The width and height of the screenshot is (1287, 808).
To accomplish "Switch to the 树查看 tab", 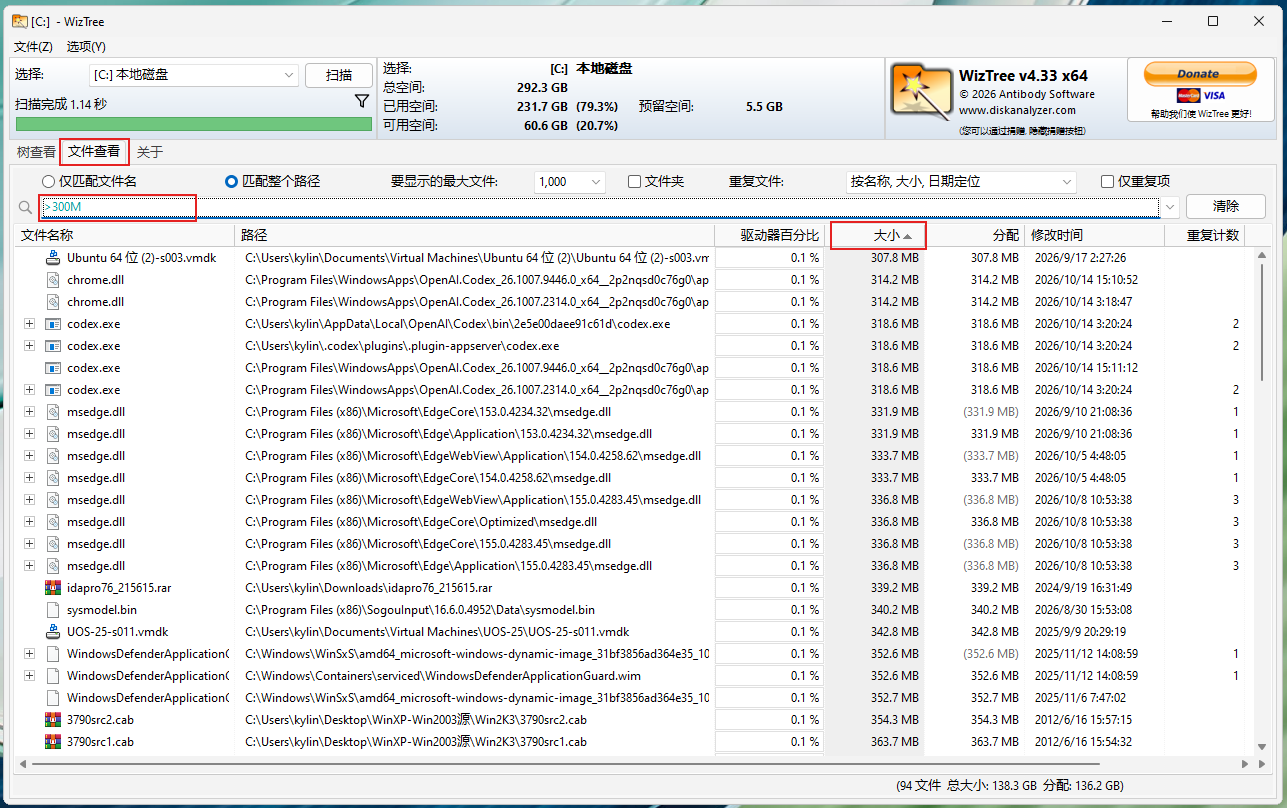I will pyautogui.click(x=36, y=152).
